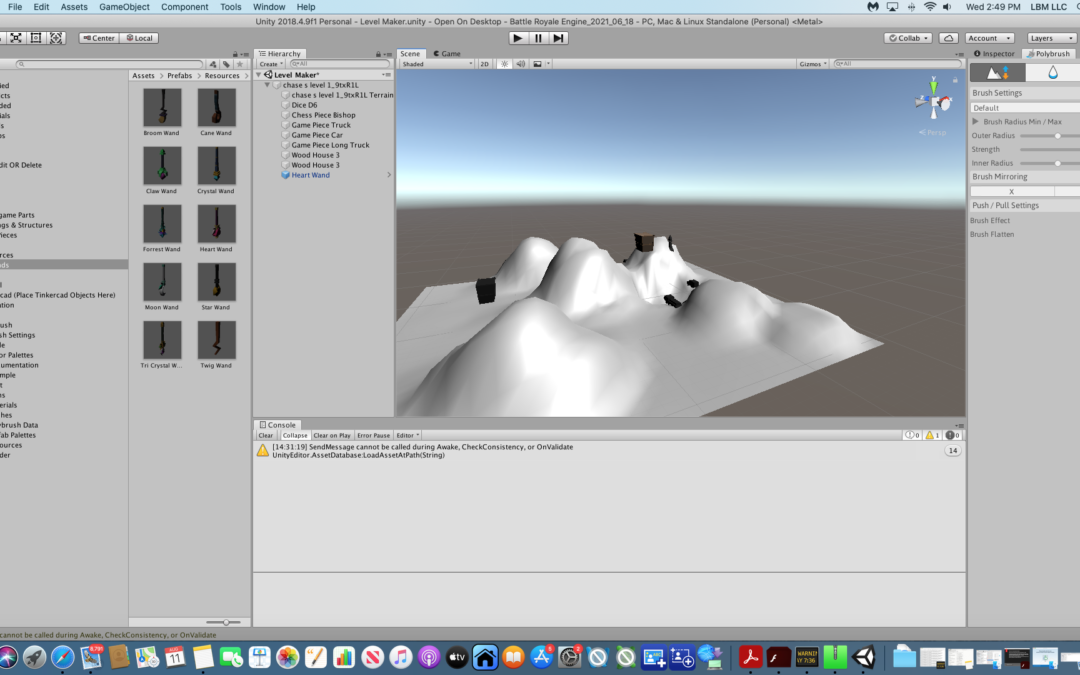Select the combined Transform tool icon
This screenshot has width=1080, height=675.
point(56,38)
